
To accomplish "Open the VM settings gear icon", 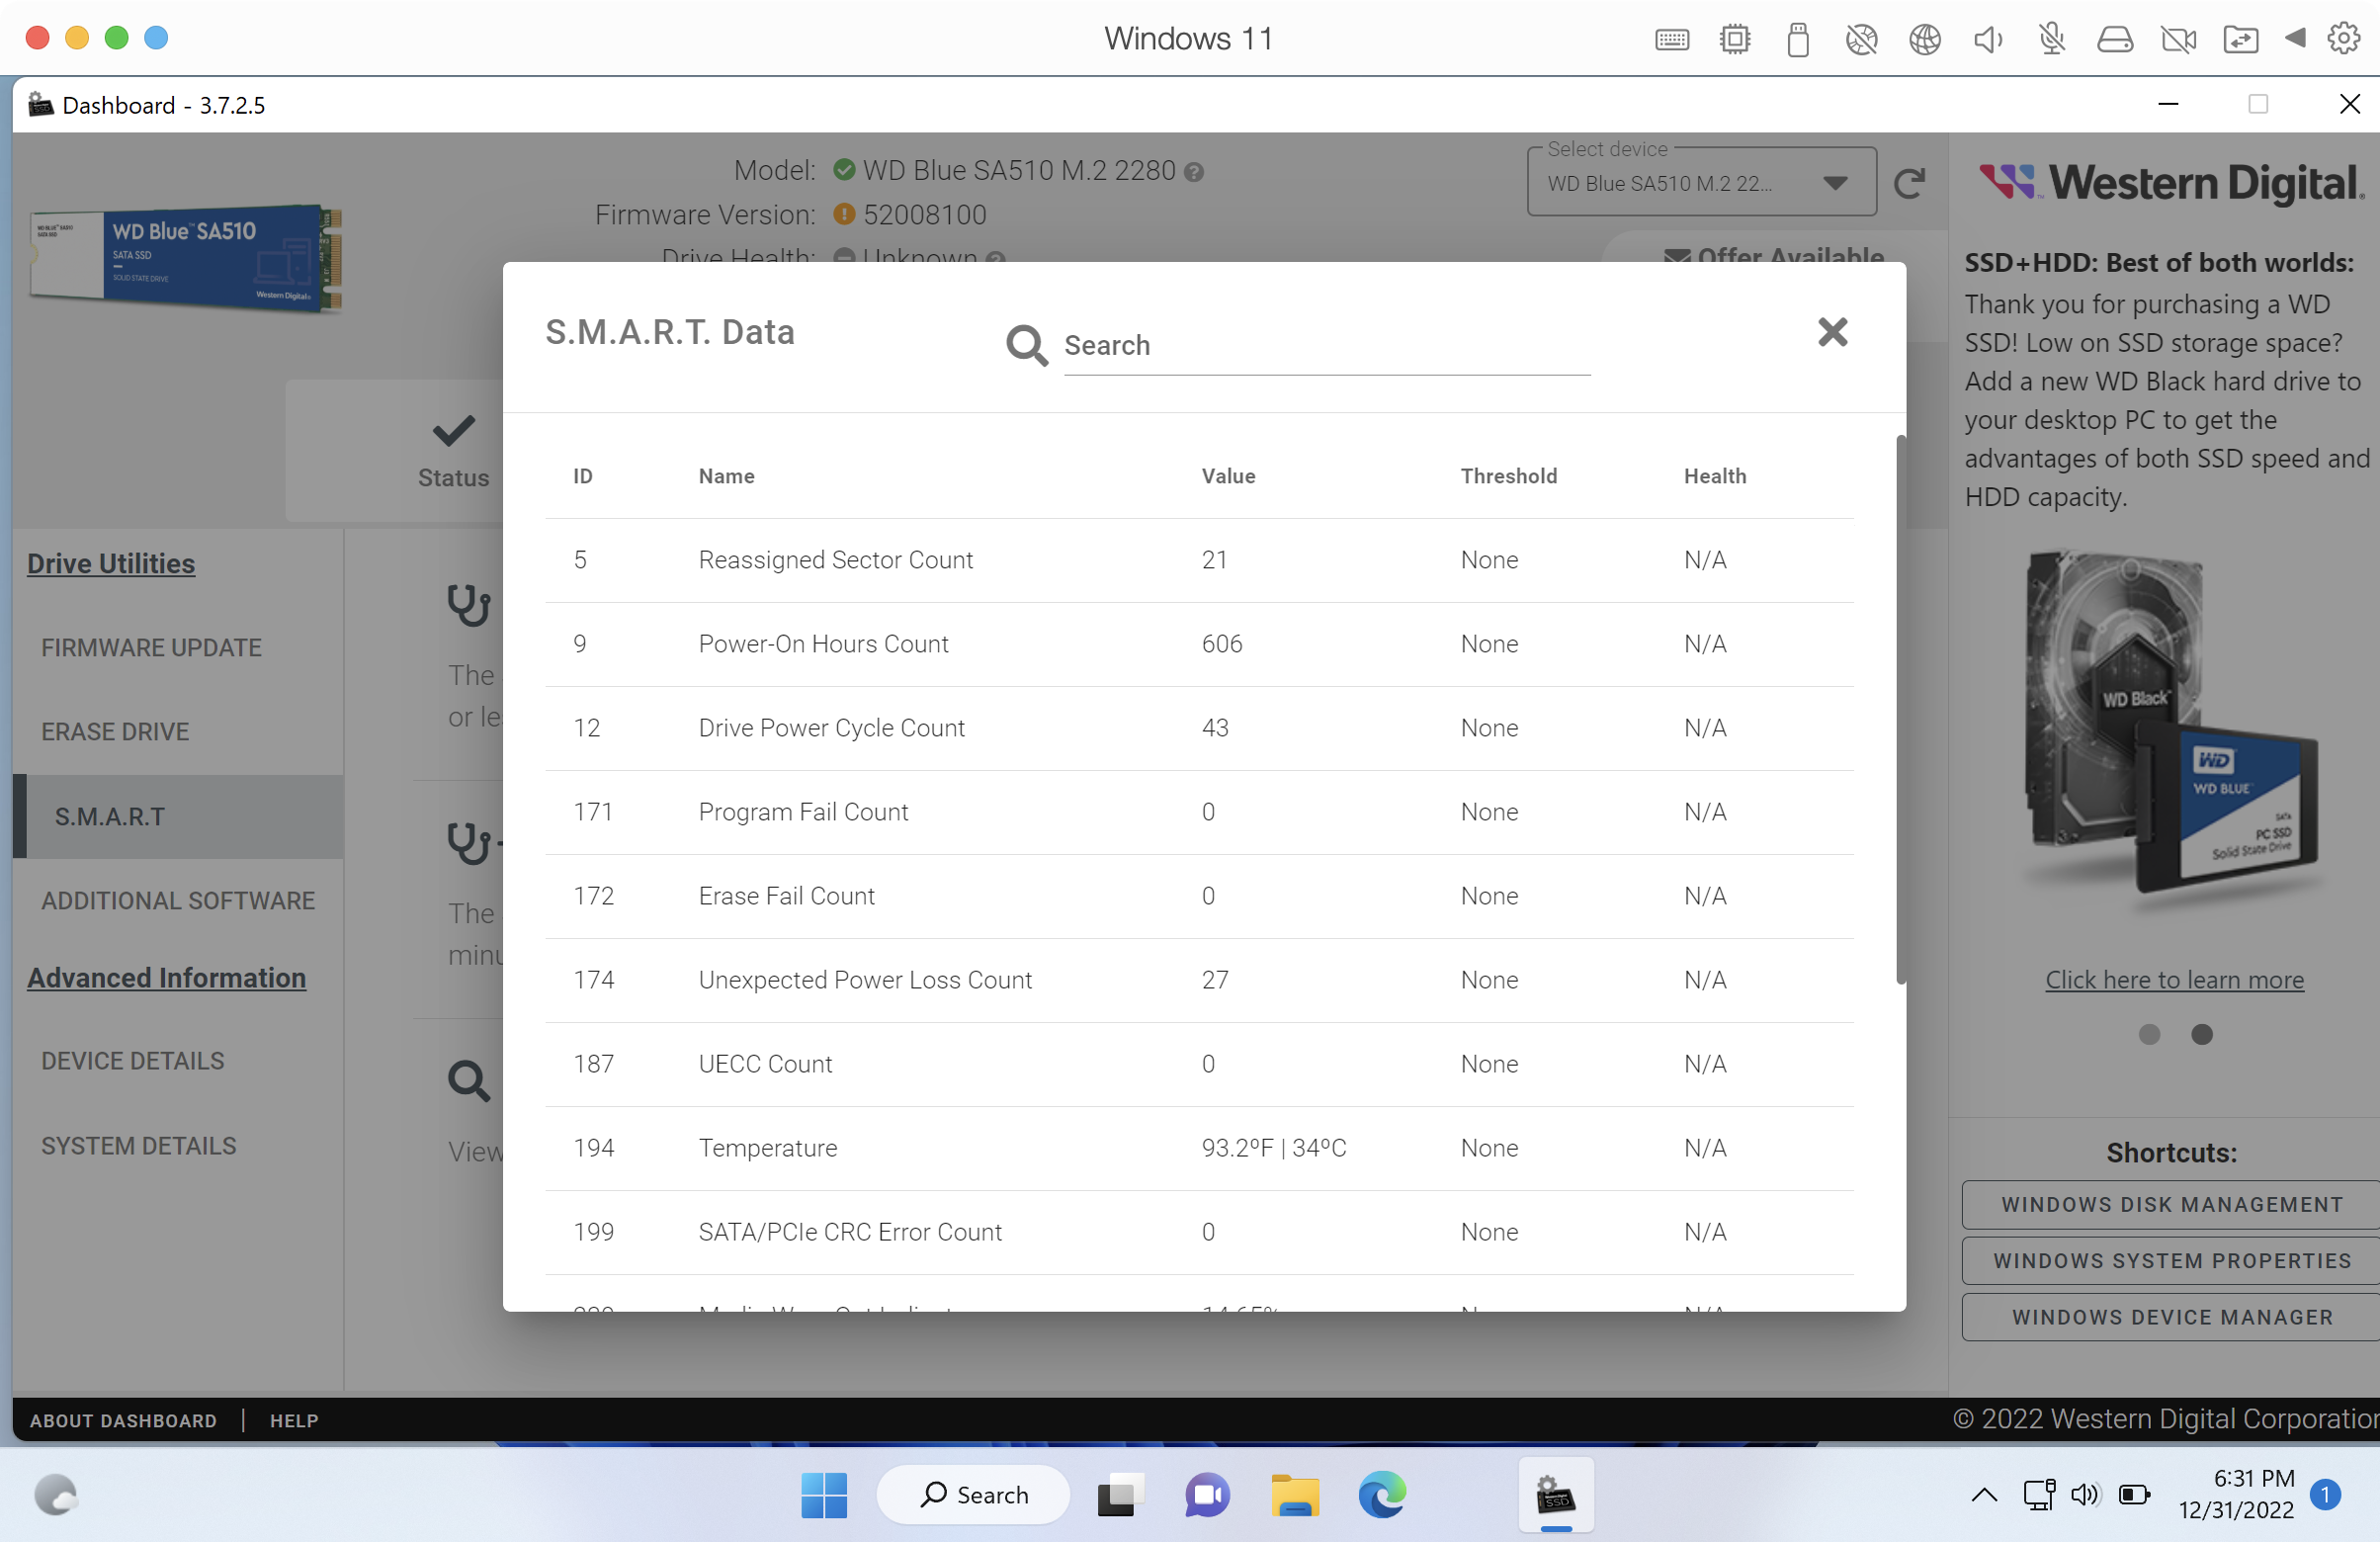I will [2343, 39].
